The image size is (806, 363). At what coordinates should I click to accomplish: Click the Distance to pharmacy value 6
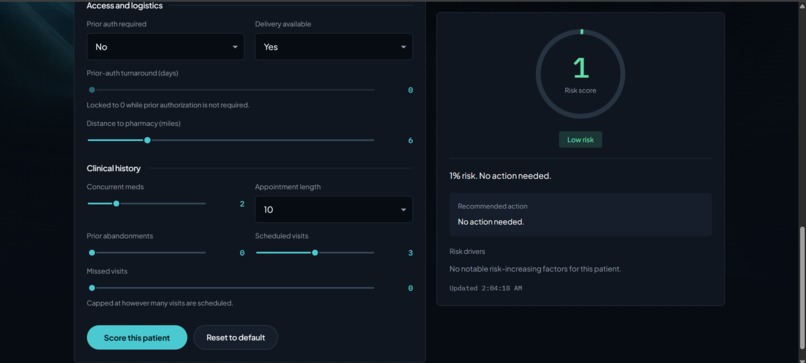[410, 140]
